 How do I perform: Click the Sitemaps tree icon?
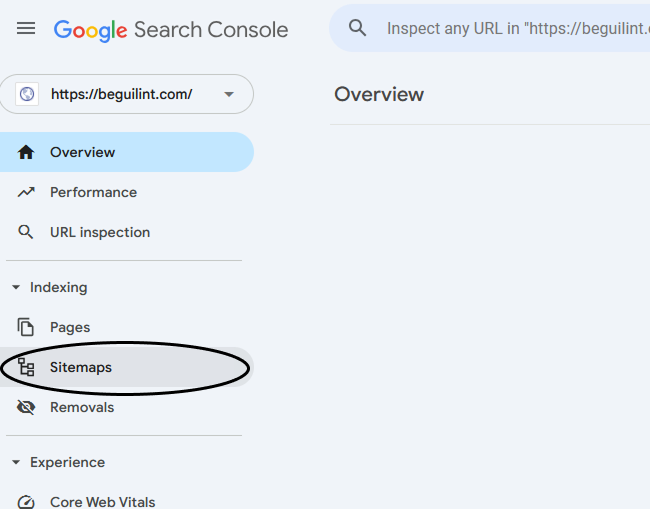[26, 367]
